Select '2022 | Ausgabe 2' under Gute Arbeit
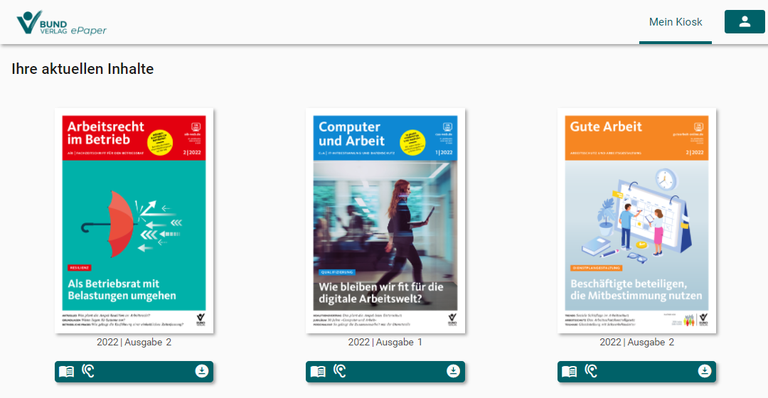This screenshot has width=768, height=398. pos(637,342)
